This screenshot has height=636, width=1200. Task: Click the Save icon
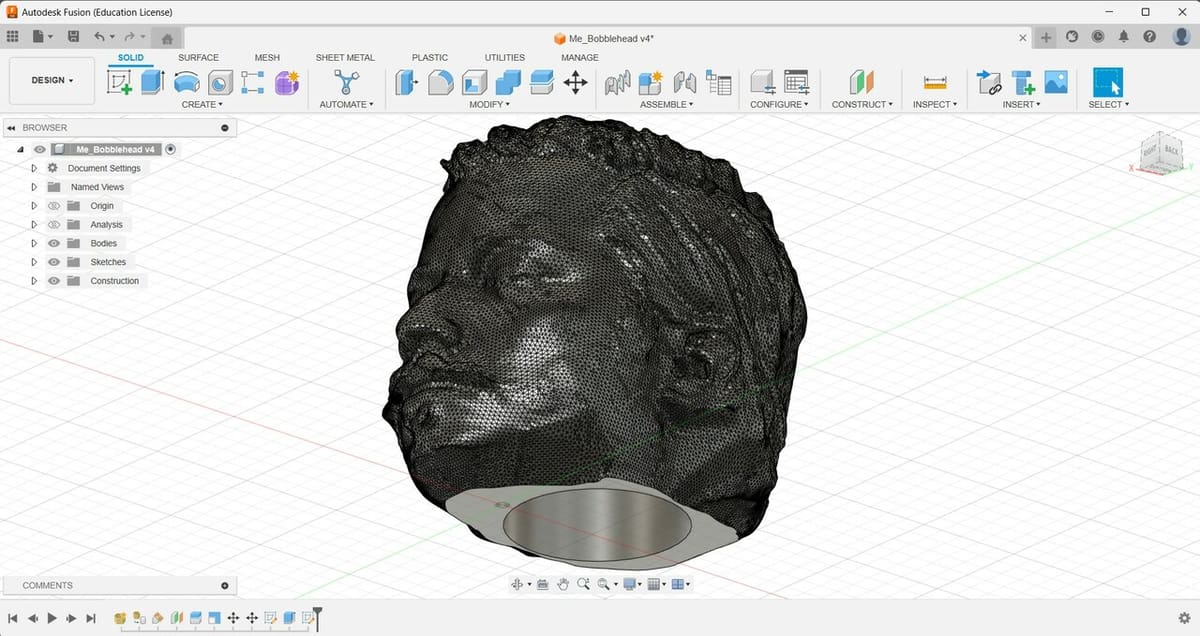tap(73, 37)
